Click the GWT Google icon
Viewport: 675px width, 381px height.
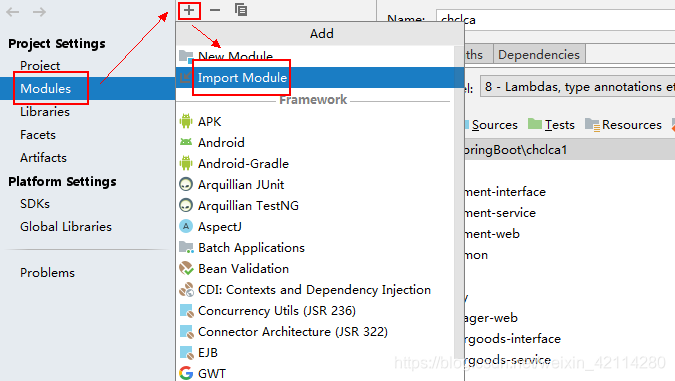point(186,373)
